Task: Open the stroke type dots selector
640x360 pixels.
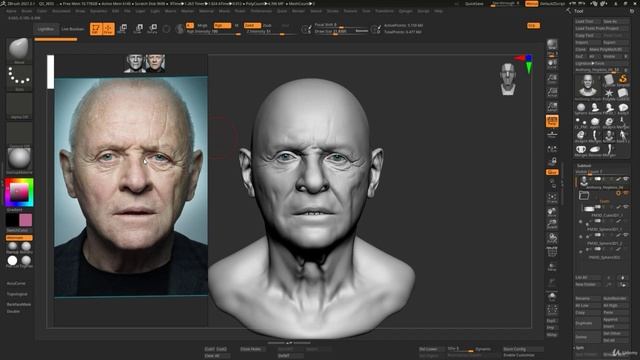Action: (19, 78)
